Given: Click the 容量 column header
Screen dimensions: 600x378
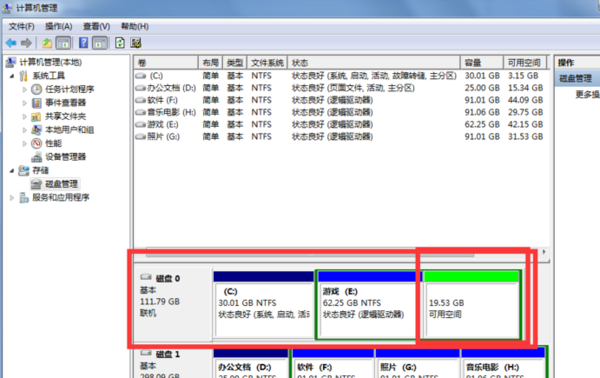Looking at the screenshot, I should pyautogui.click(x=482, y=62).
